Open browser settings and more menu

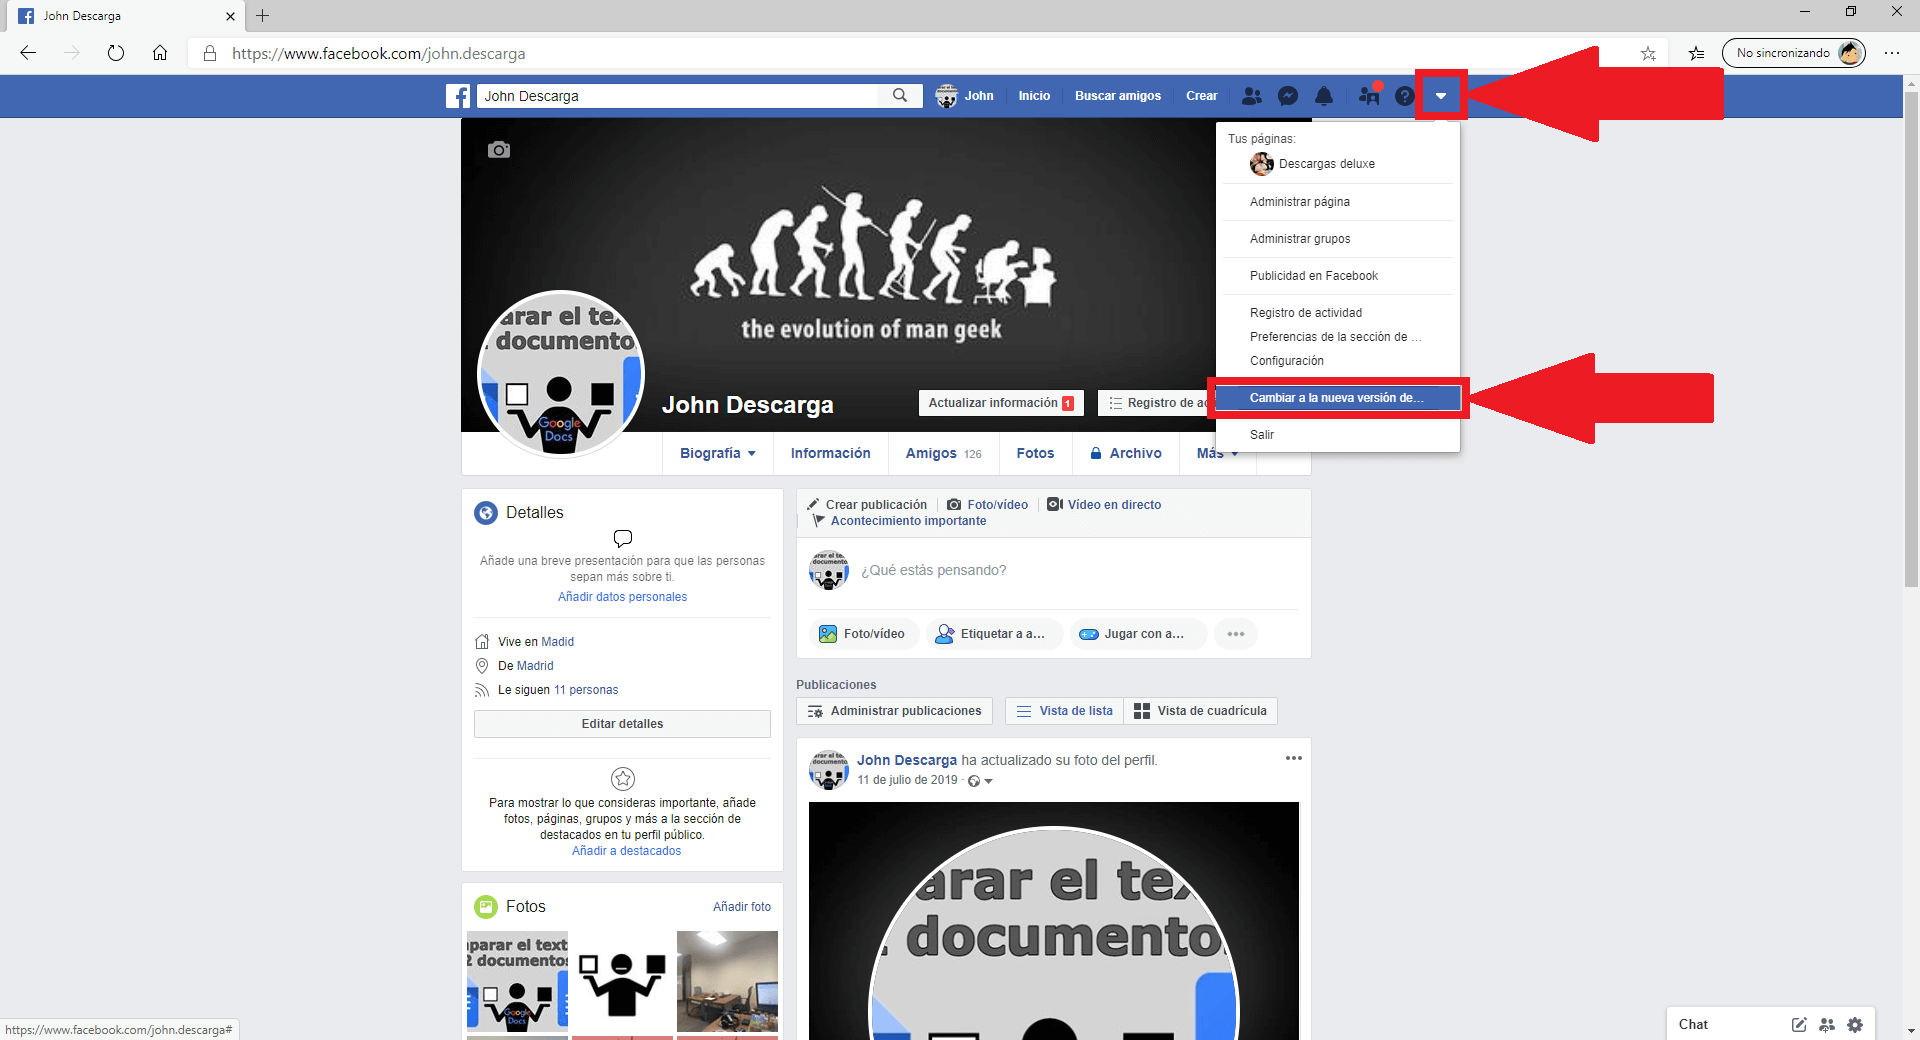1892,53
